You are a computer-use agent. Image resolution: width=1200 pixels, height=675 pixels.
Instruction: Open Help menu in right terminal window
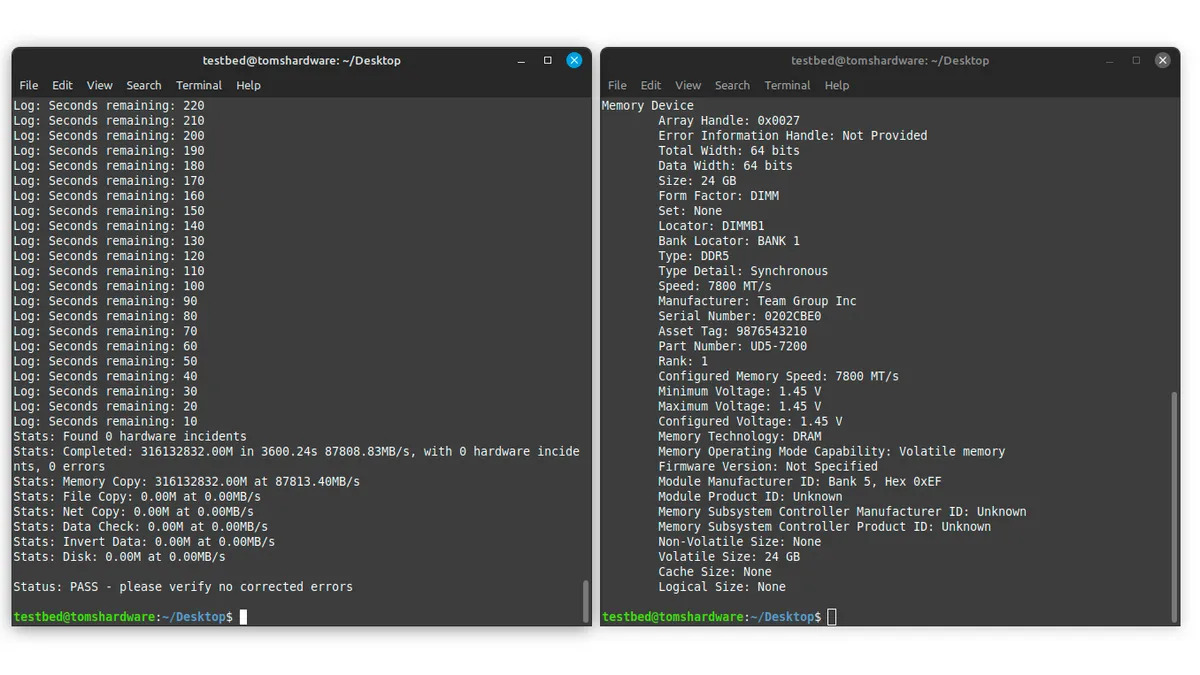(x=837, y=86)
